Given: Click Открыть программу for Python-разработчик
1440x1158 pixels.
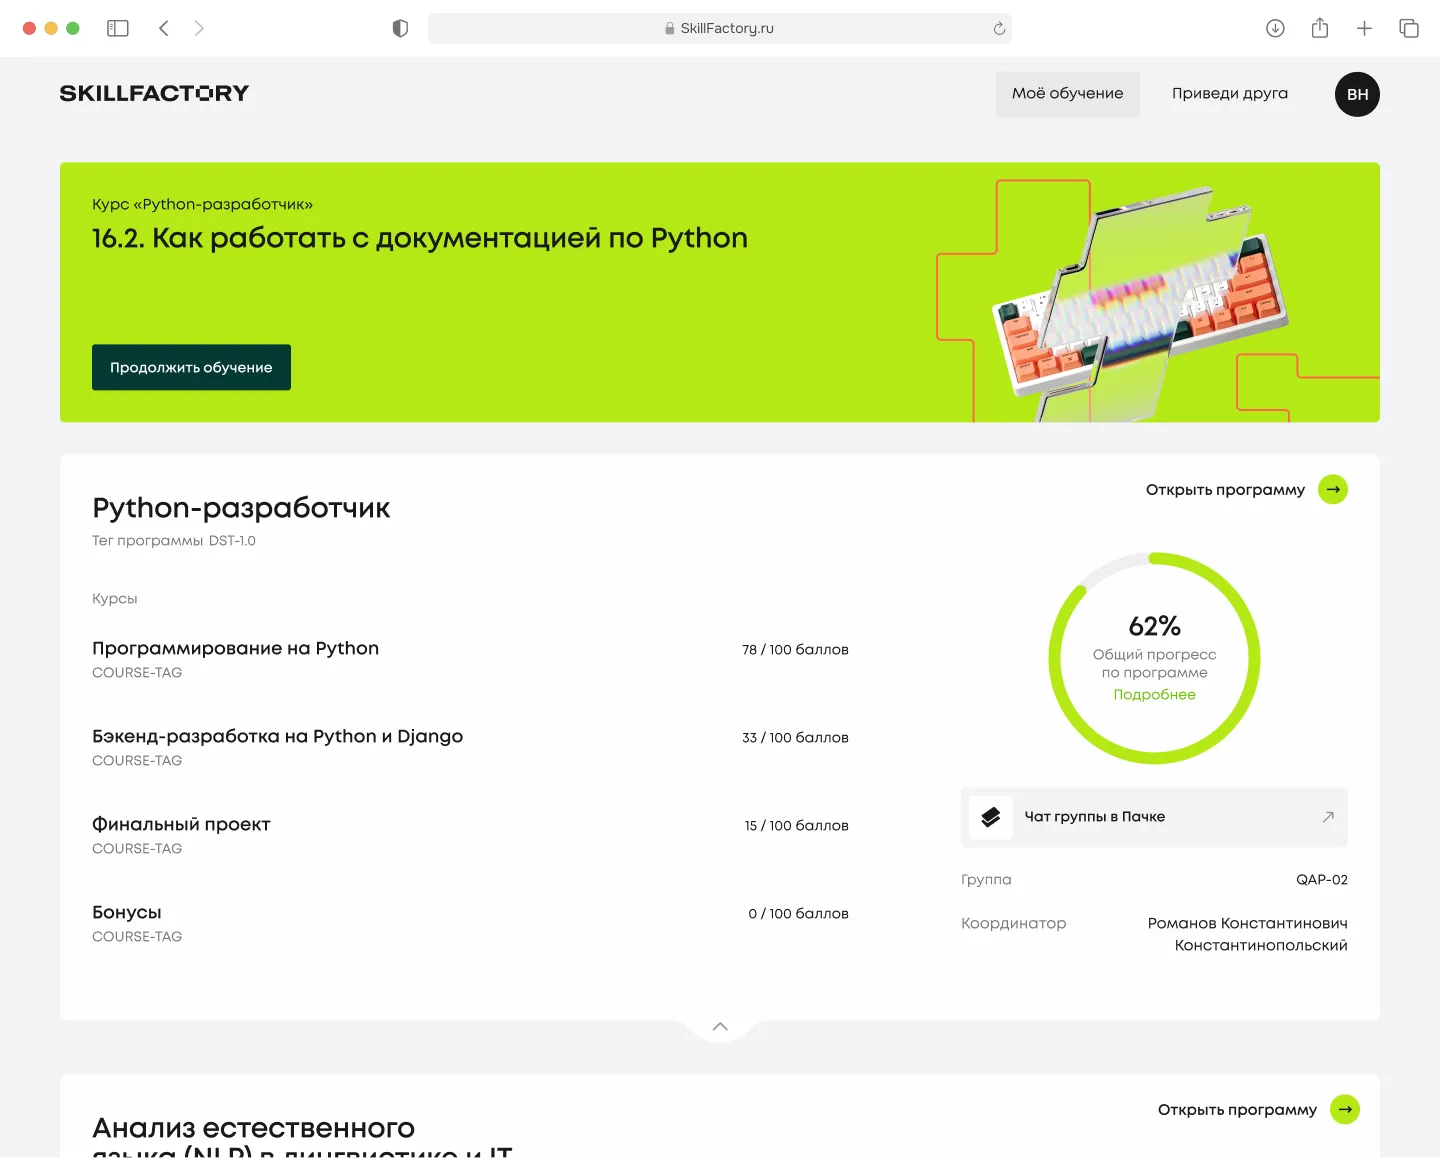Looking at the screenshot, I should pyautogui.click(x=1225, y=490).
